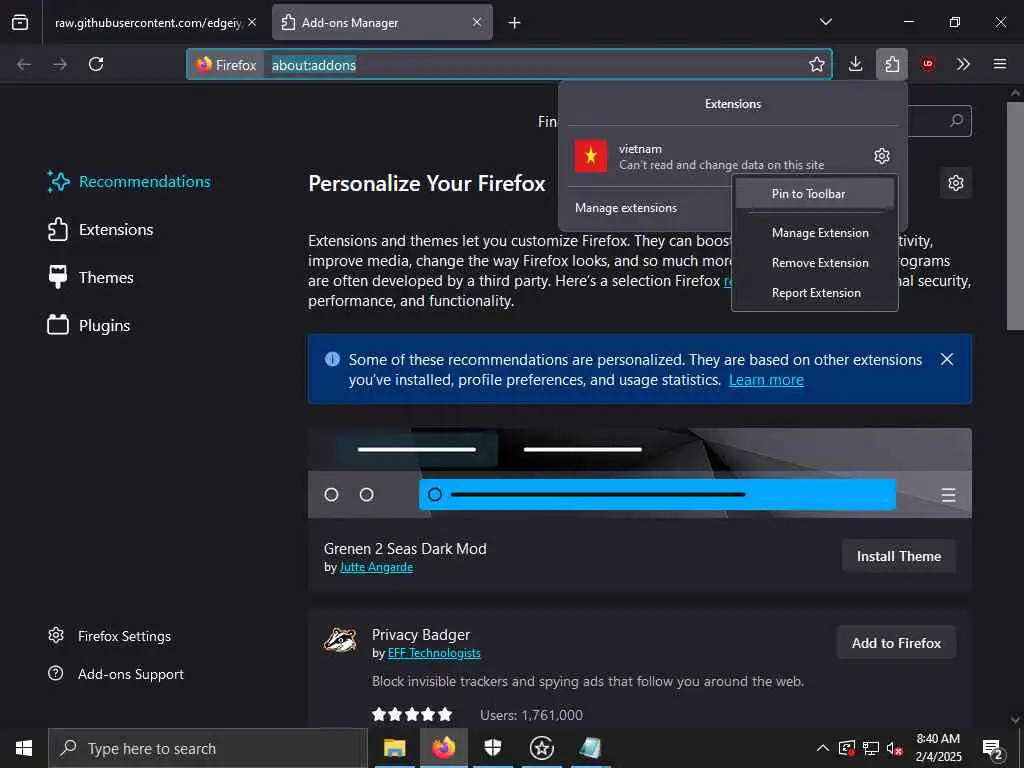Open a new tab with the plus button

[515, 23]
